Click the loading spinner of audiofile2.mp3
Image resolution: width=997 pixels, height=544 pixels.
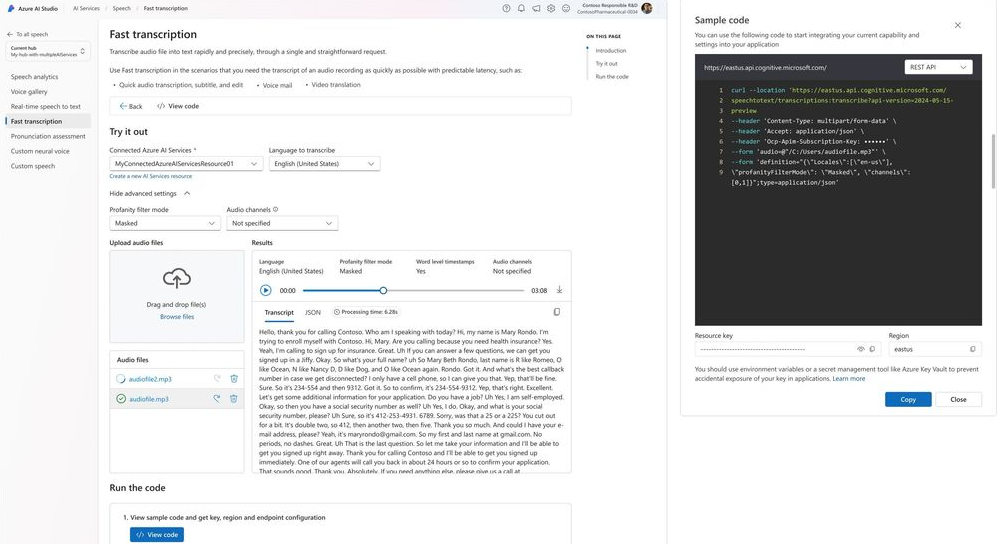coord(121,379)
